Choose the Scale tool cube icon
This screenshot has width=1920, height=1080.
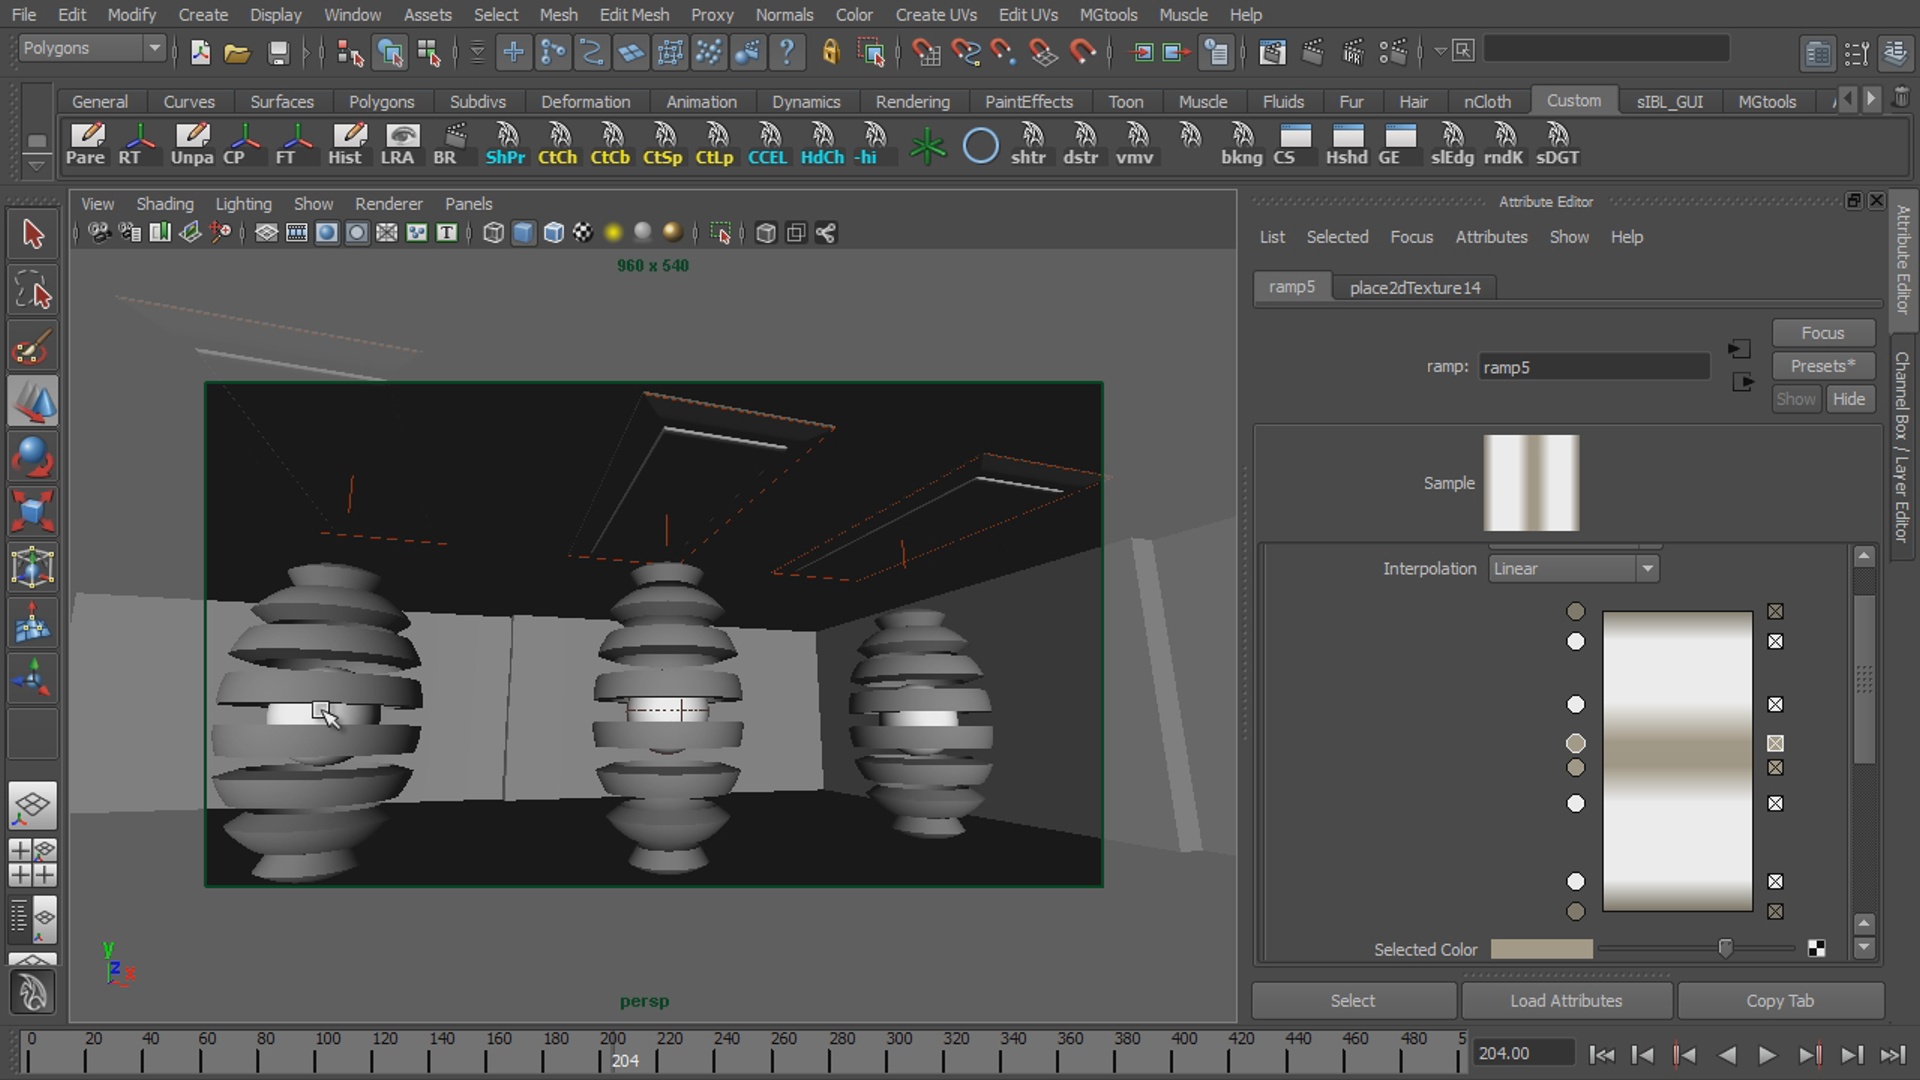32,512
